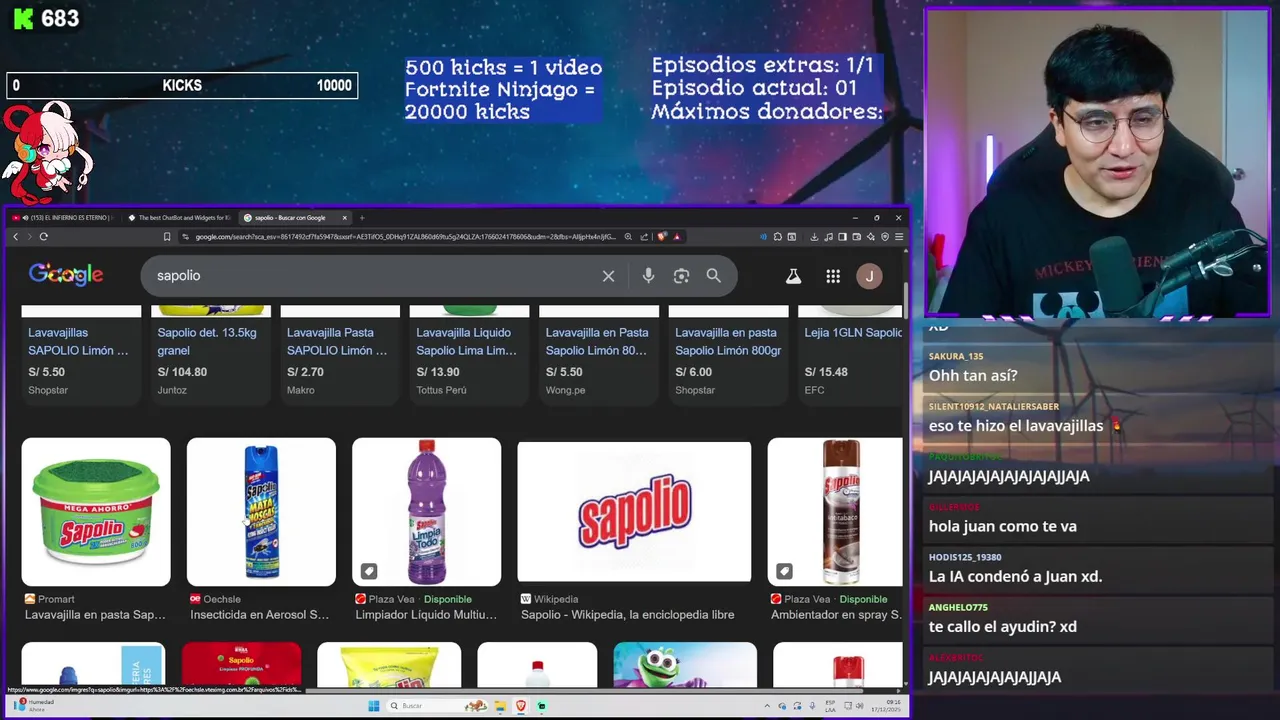Close the sapolio Google tab
Screen dimensions: 1280x720
(x=344, y=218)
